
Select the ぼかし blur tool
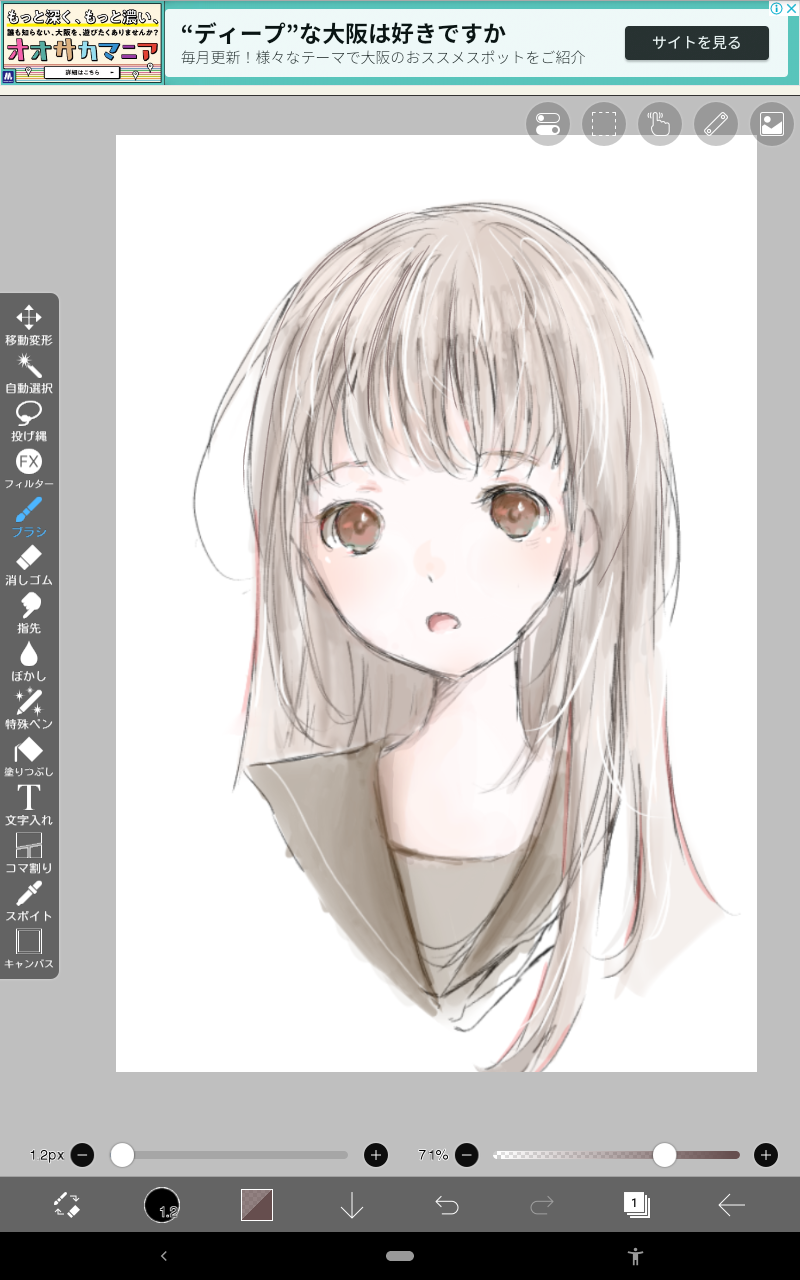coord(29,661)
